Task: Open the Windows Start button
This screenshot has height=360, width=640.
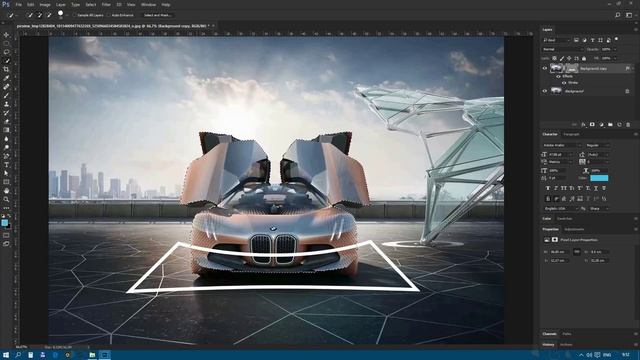Action: click(x=6, y=355)
